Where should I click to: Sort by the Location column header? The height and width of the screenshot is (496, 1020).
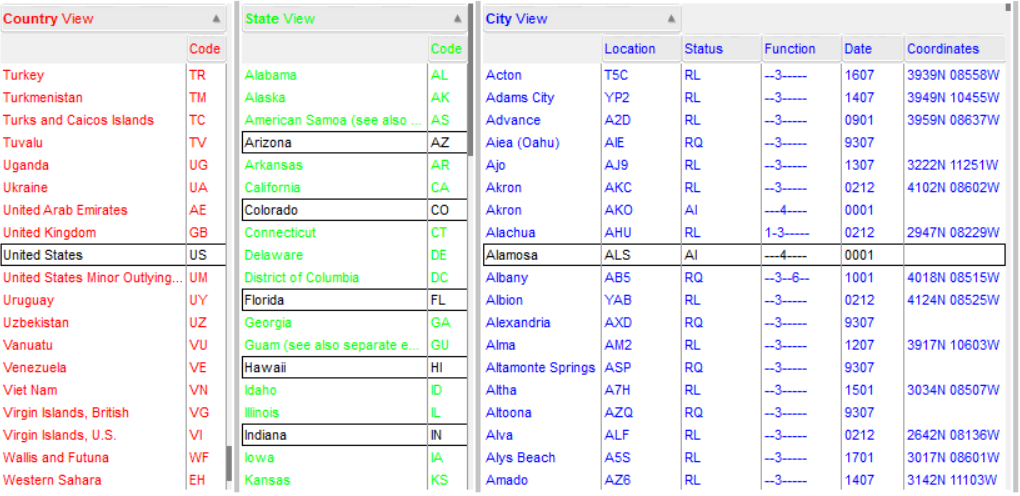click(641, 49)
